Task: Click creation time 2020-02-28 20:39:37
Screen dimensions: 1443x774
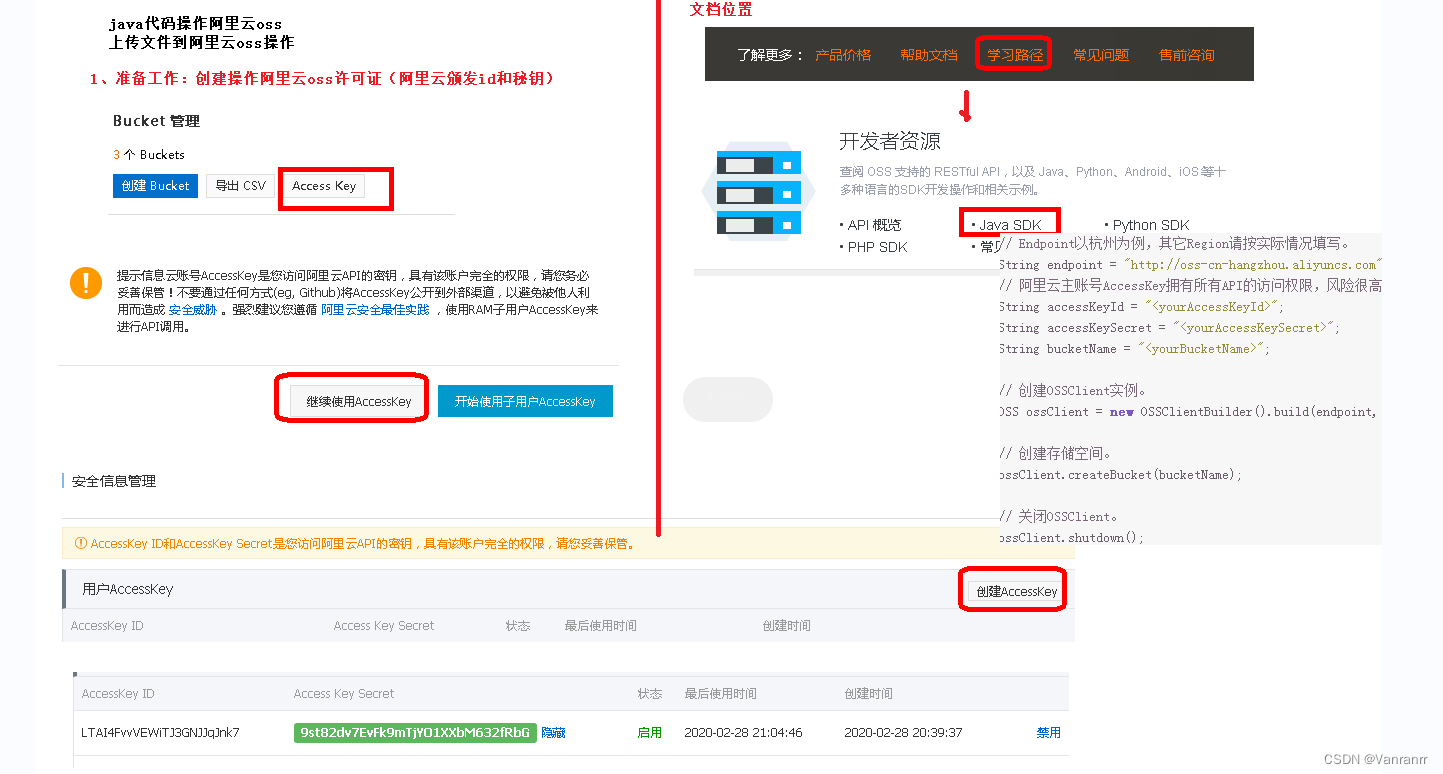Action: point(903,733)
